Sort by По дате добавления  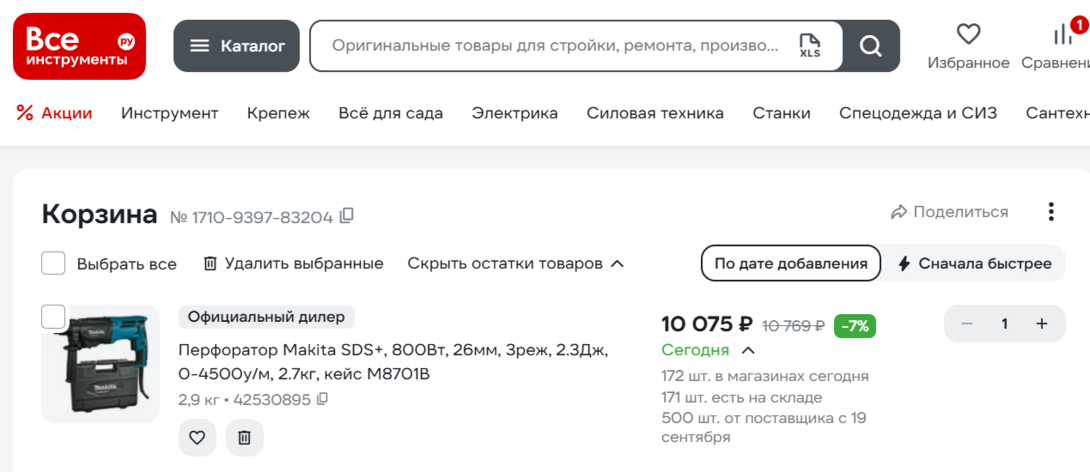[x=791, y=263]
